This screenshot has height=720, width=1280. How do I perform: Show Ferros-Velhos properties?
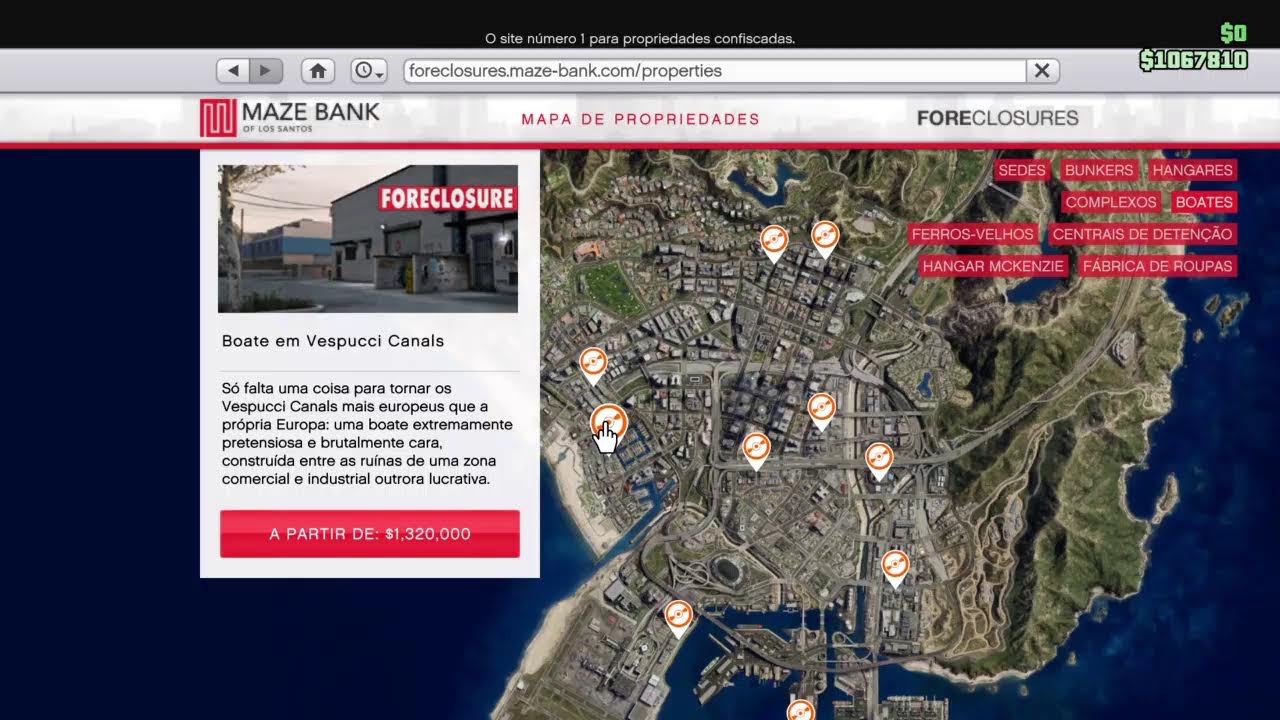tap(973, 234)
